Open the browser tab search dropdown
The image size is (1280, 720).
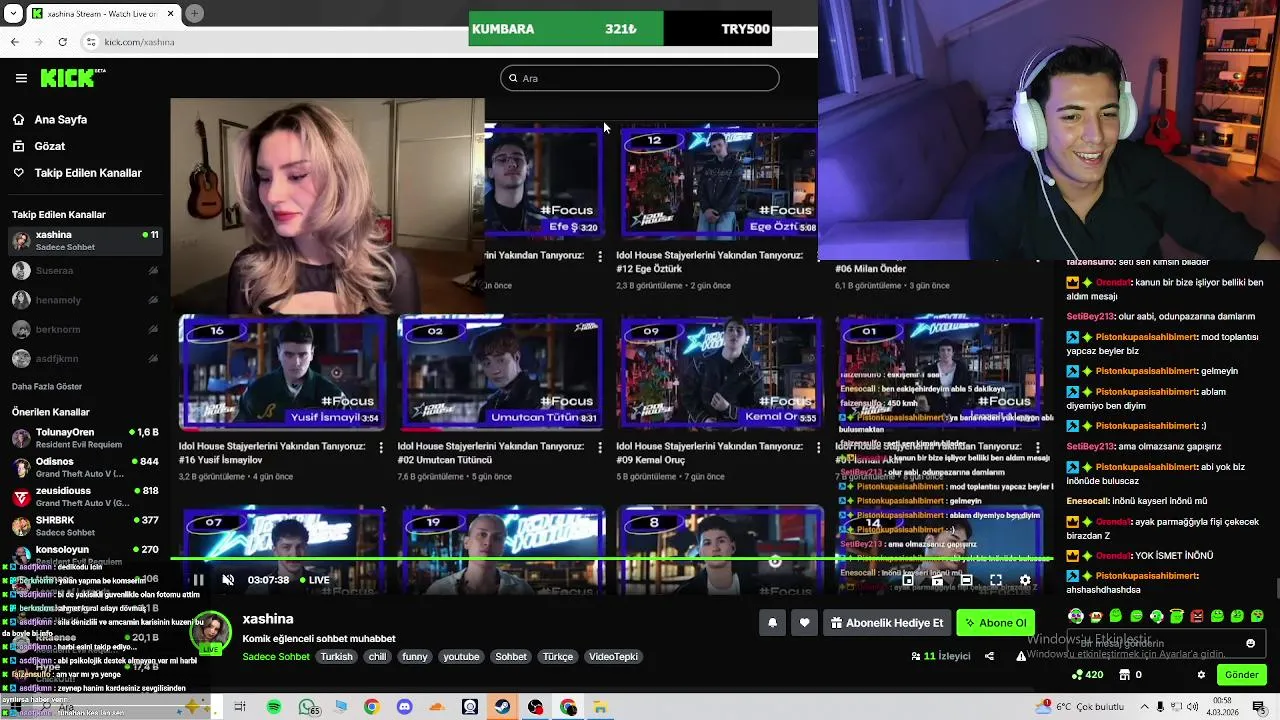(x=13, y=13)
